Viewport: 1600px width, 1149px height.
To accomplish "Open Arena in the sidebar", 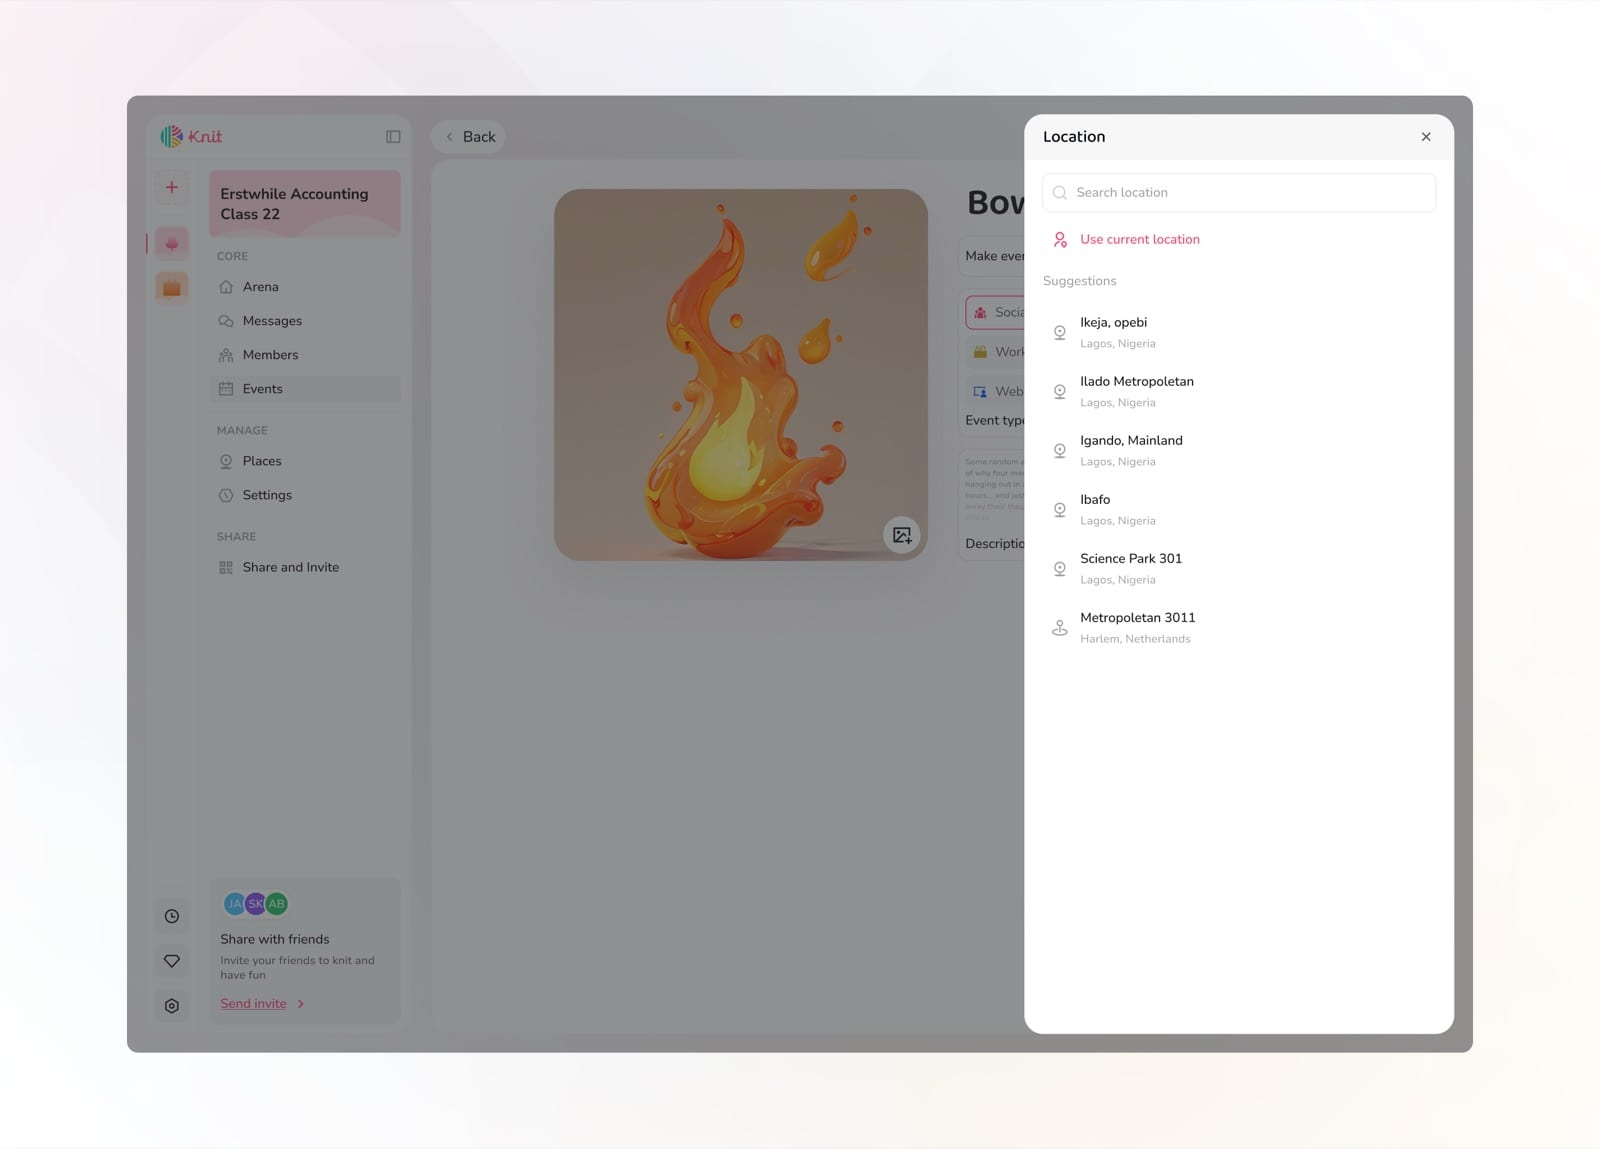I will point(305,287).
